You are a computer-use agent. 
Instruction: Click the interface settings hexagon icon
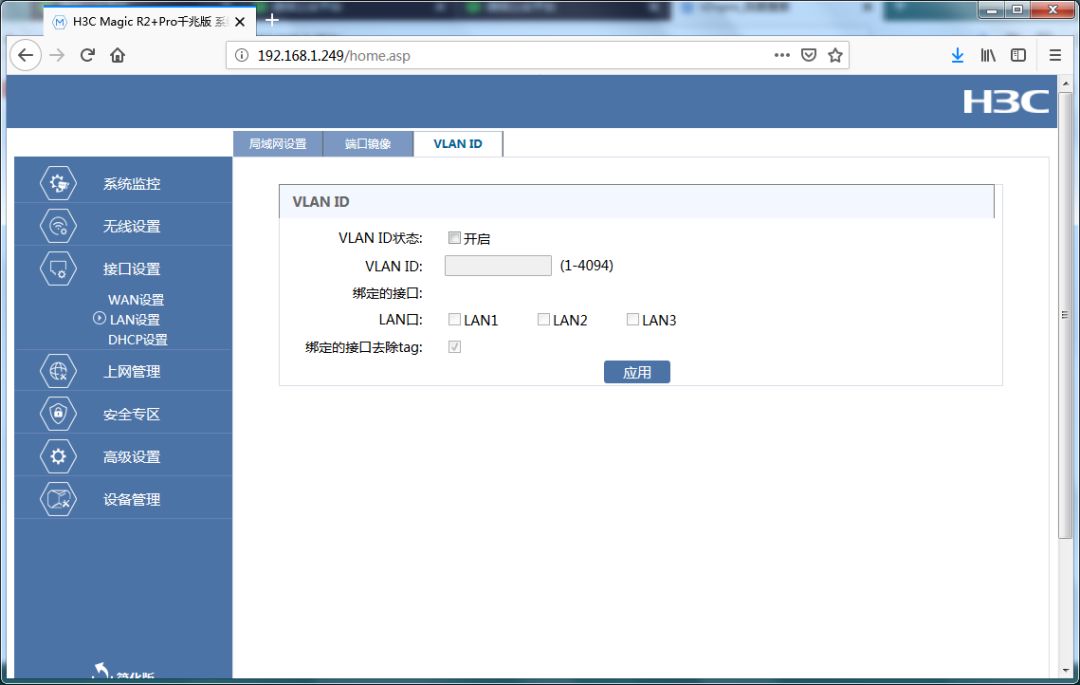point(58,268)
